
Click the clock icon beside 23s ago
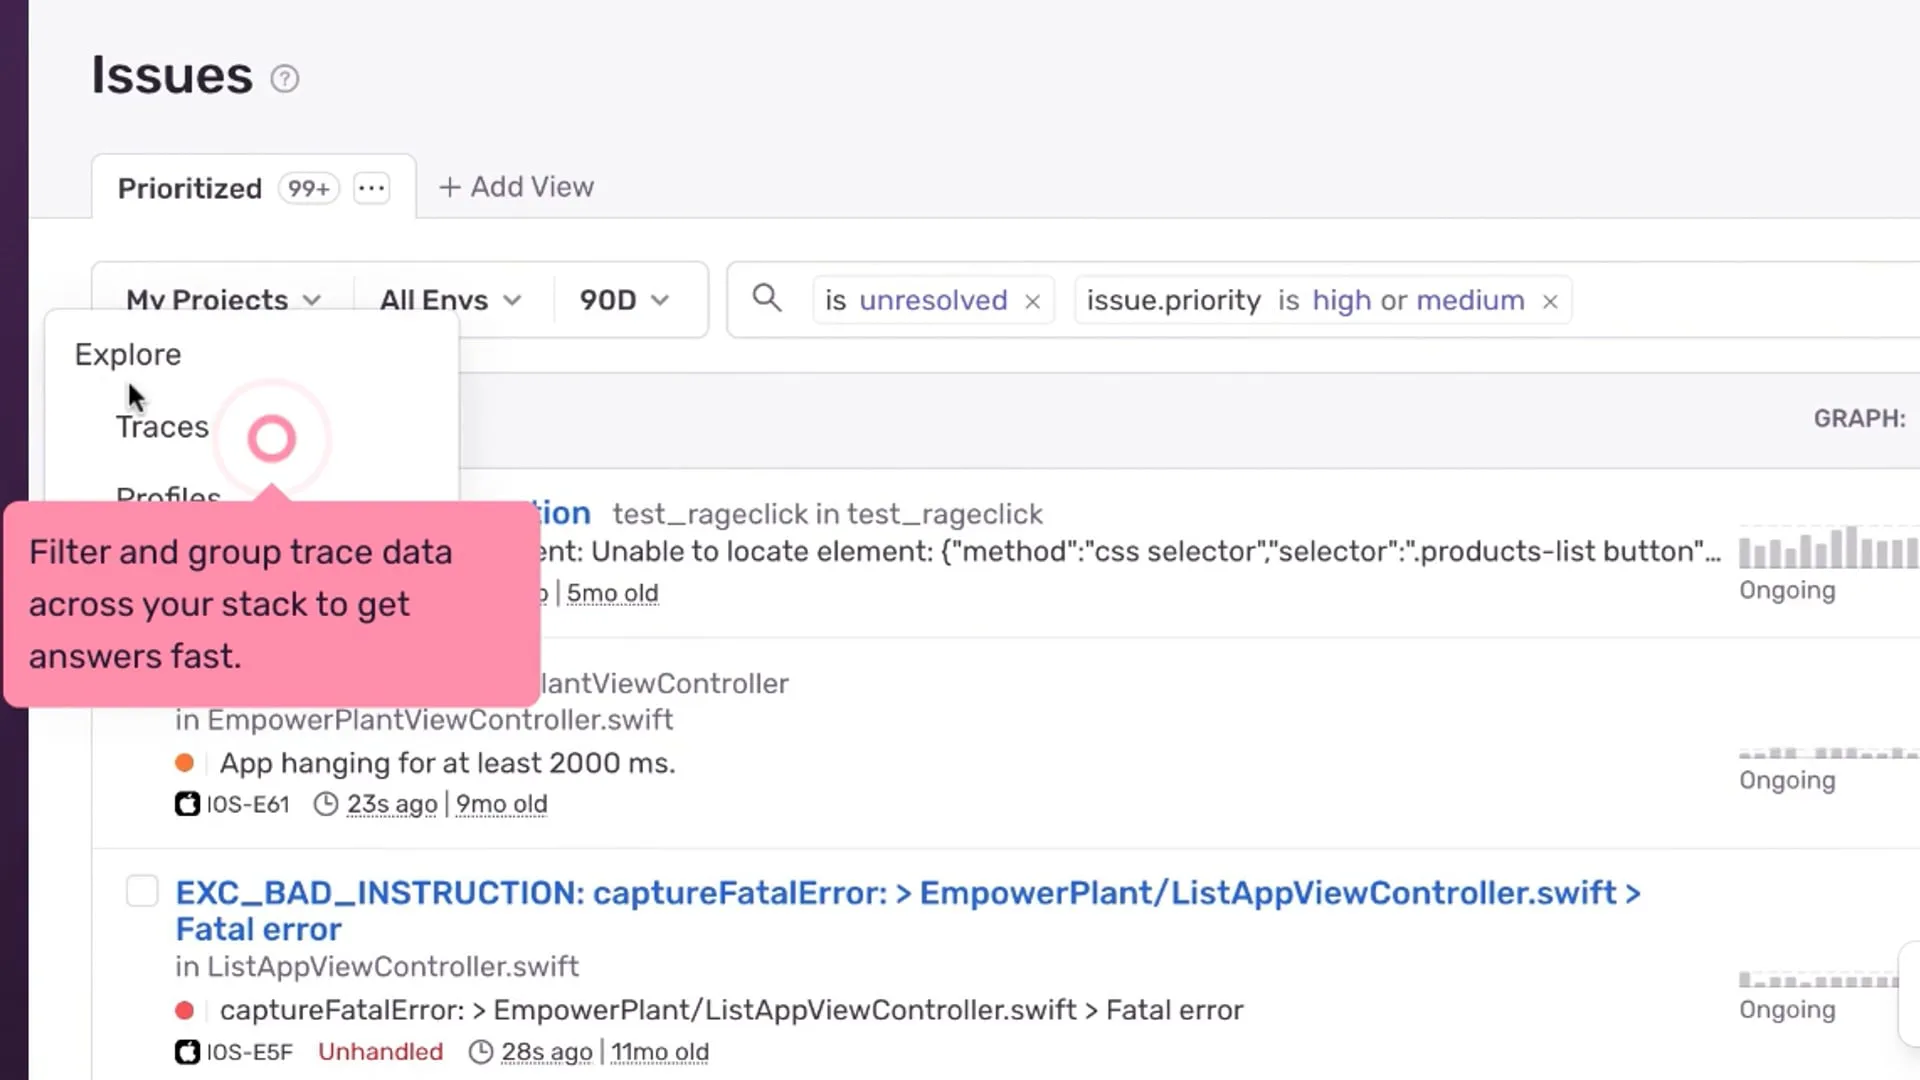(x=326, y=804)
